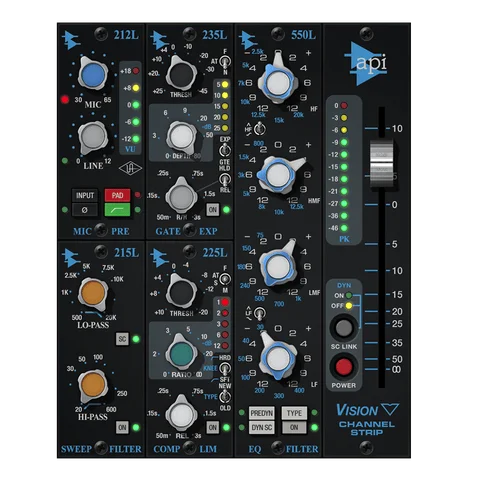Click the compressor THRESH knob in 225L
The height and width of the screenshot is (480, 480).
(181, 292)
